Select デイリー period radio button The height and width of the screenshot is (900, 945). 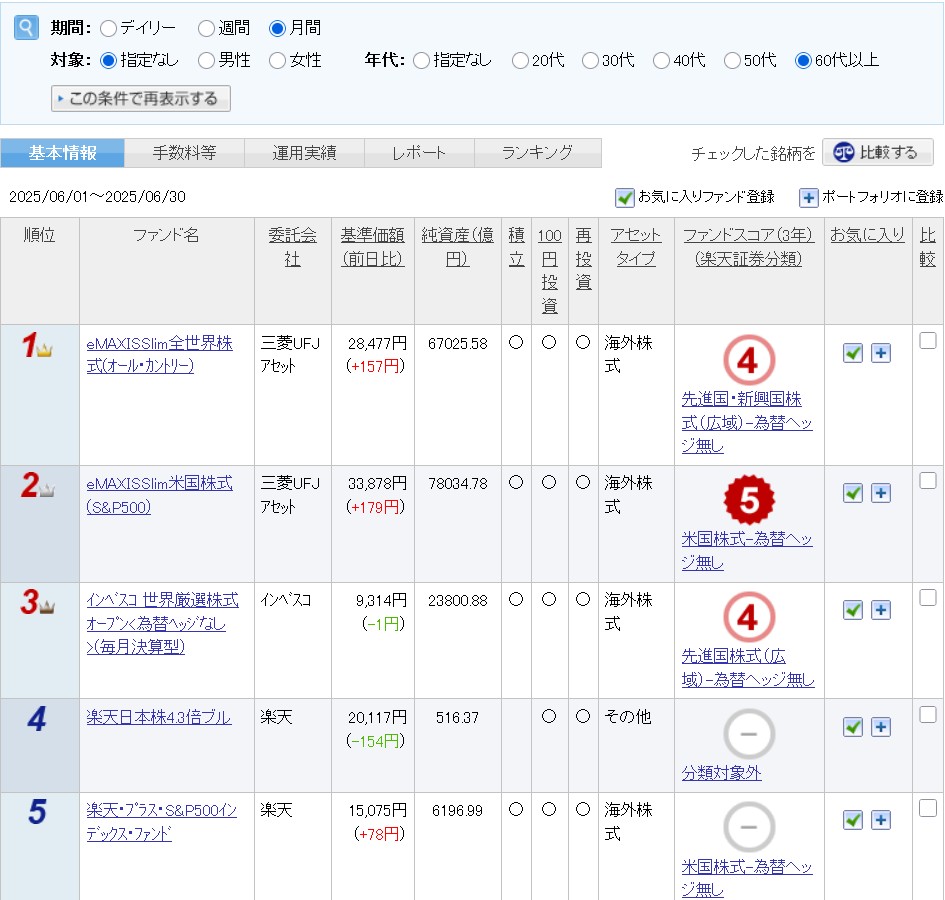pos(108,28)
